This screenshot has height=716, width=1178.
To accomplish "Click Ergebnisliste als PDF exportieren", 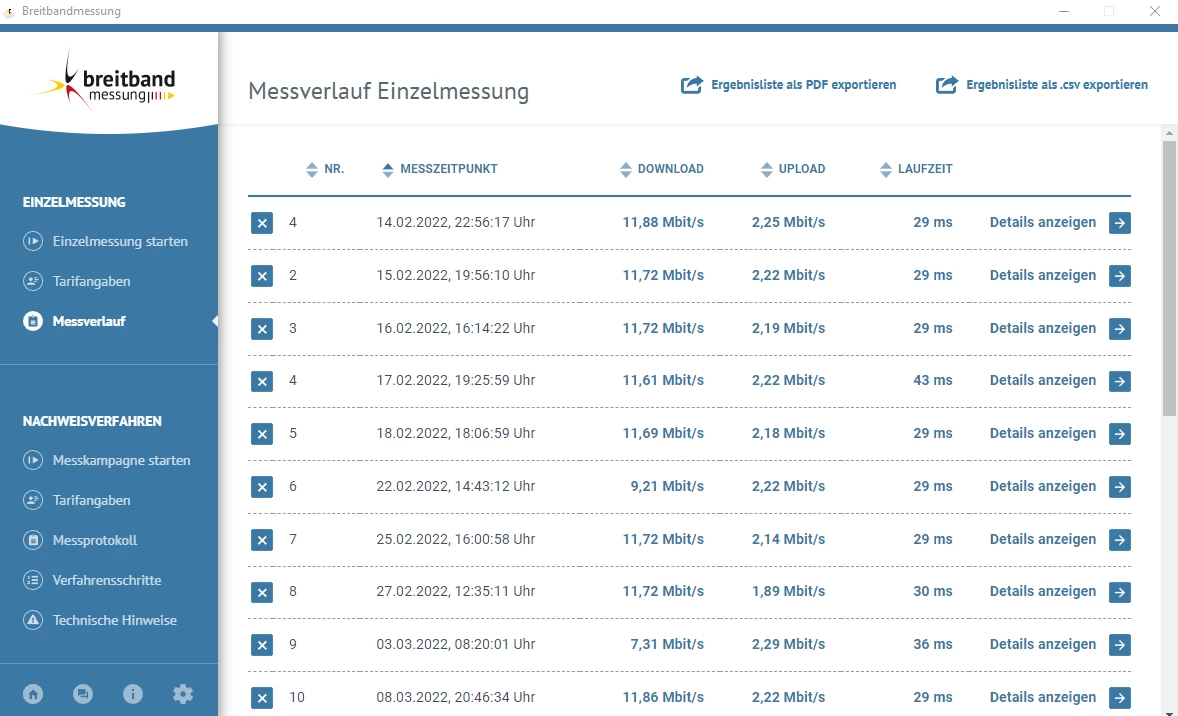I will [x=803, y=85].
